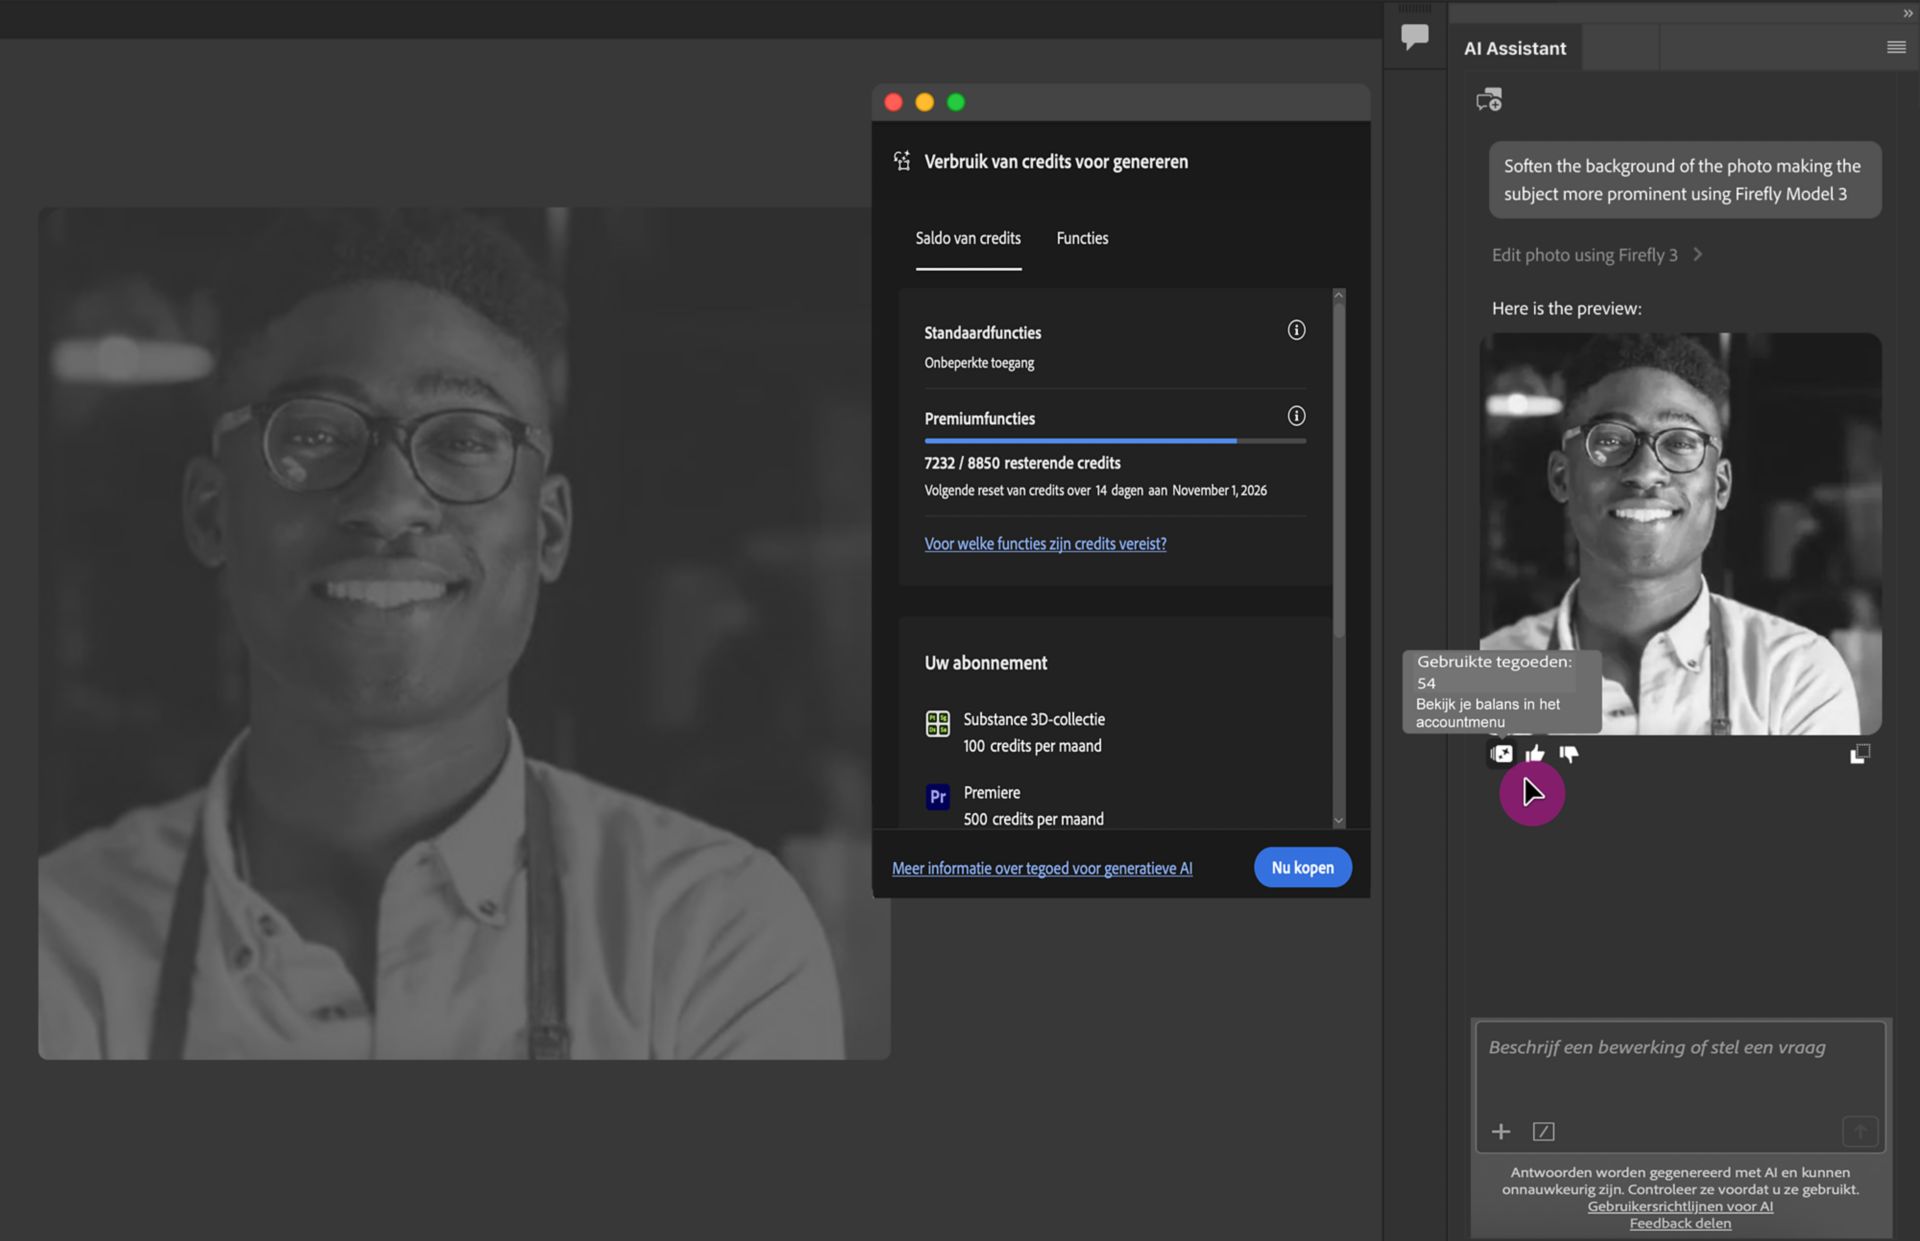The image size is (1920, 1241).
Task: Start a new chat in AI Assistant
Action: pyautogui.click(x=1489, y=100)
